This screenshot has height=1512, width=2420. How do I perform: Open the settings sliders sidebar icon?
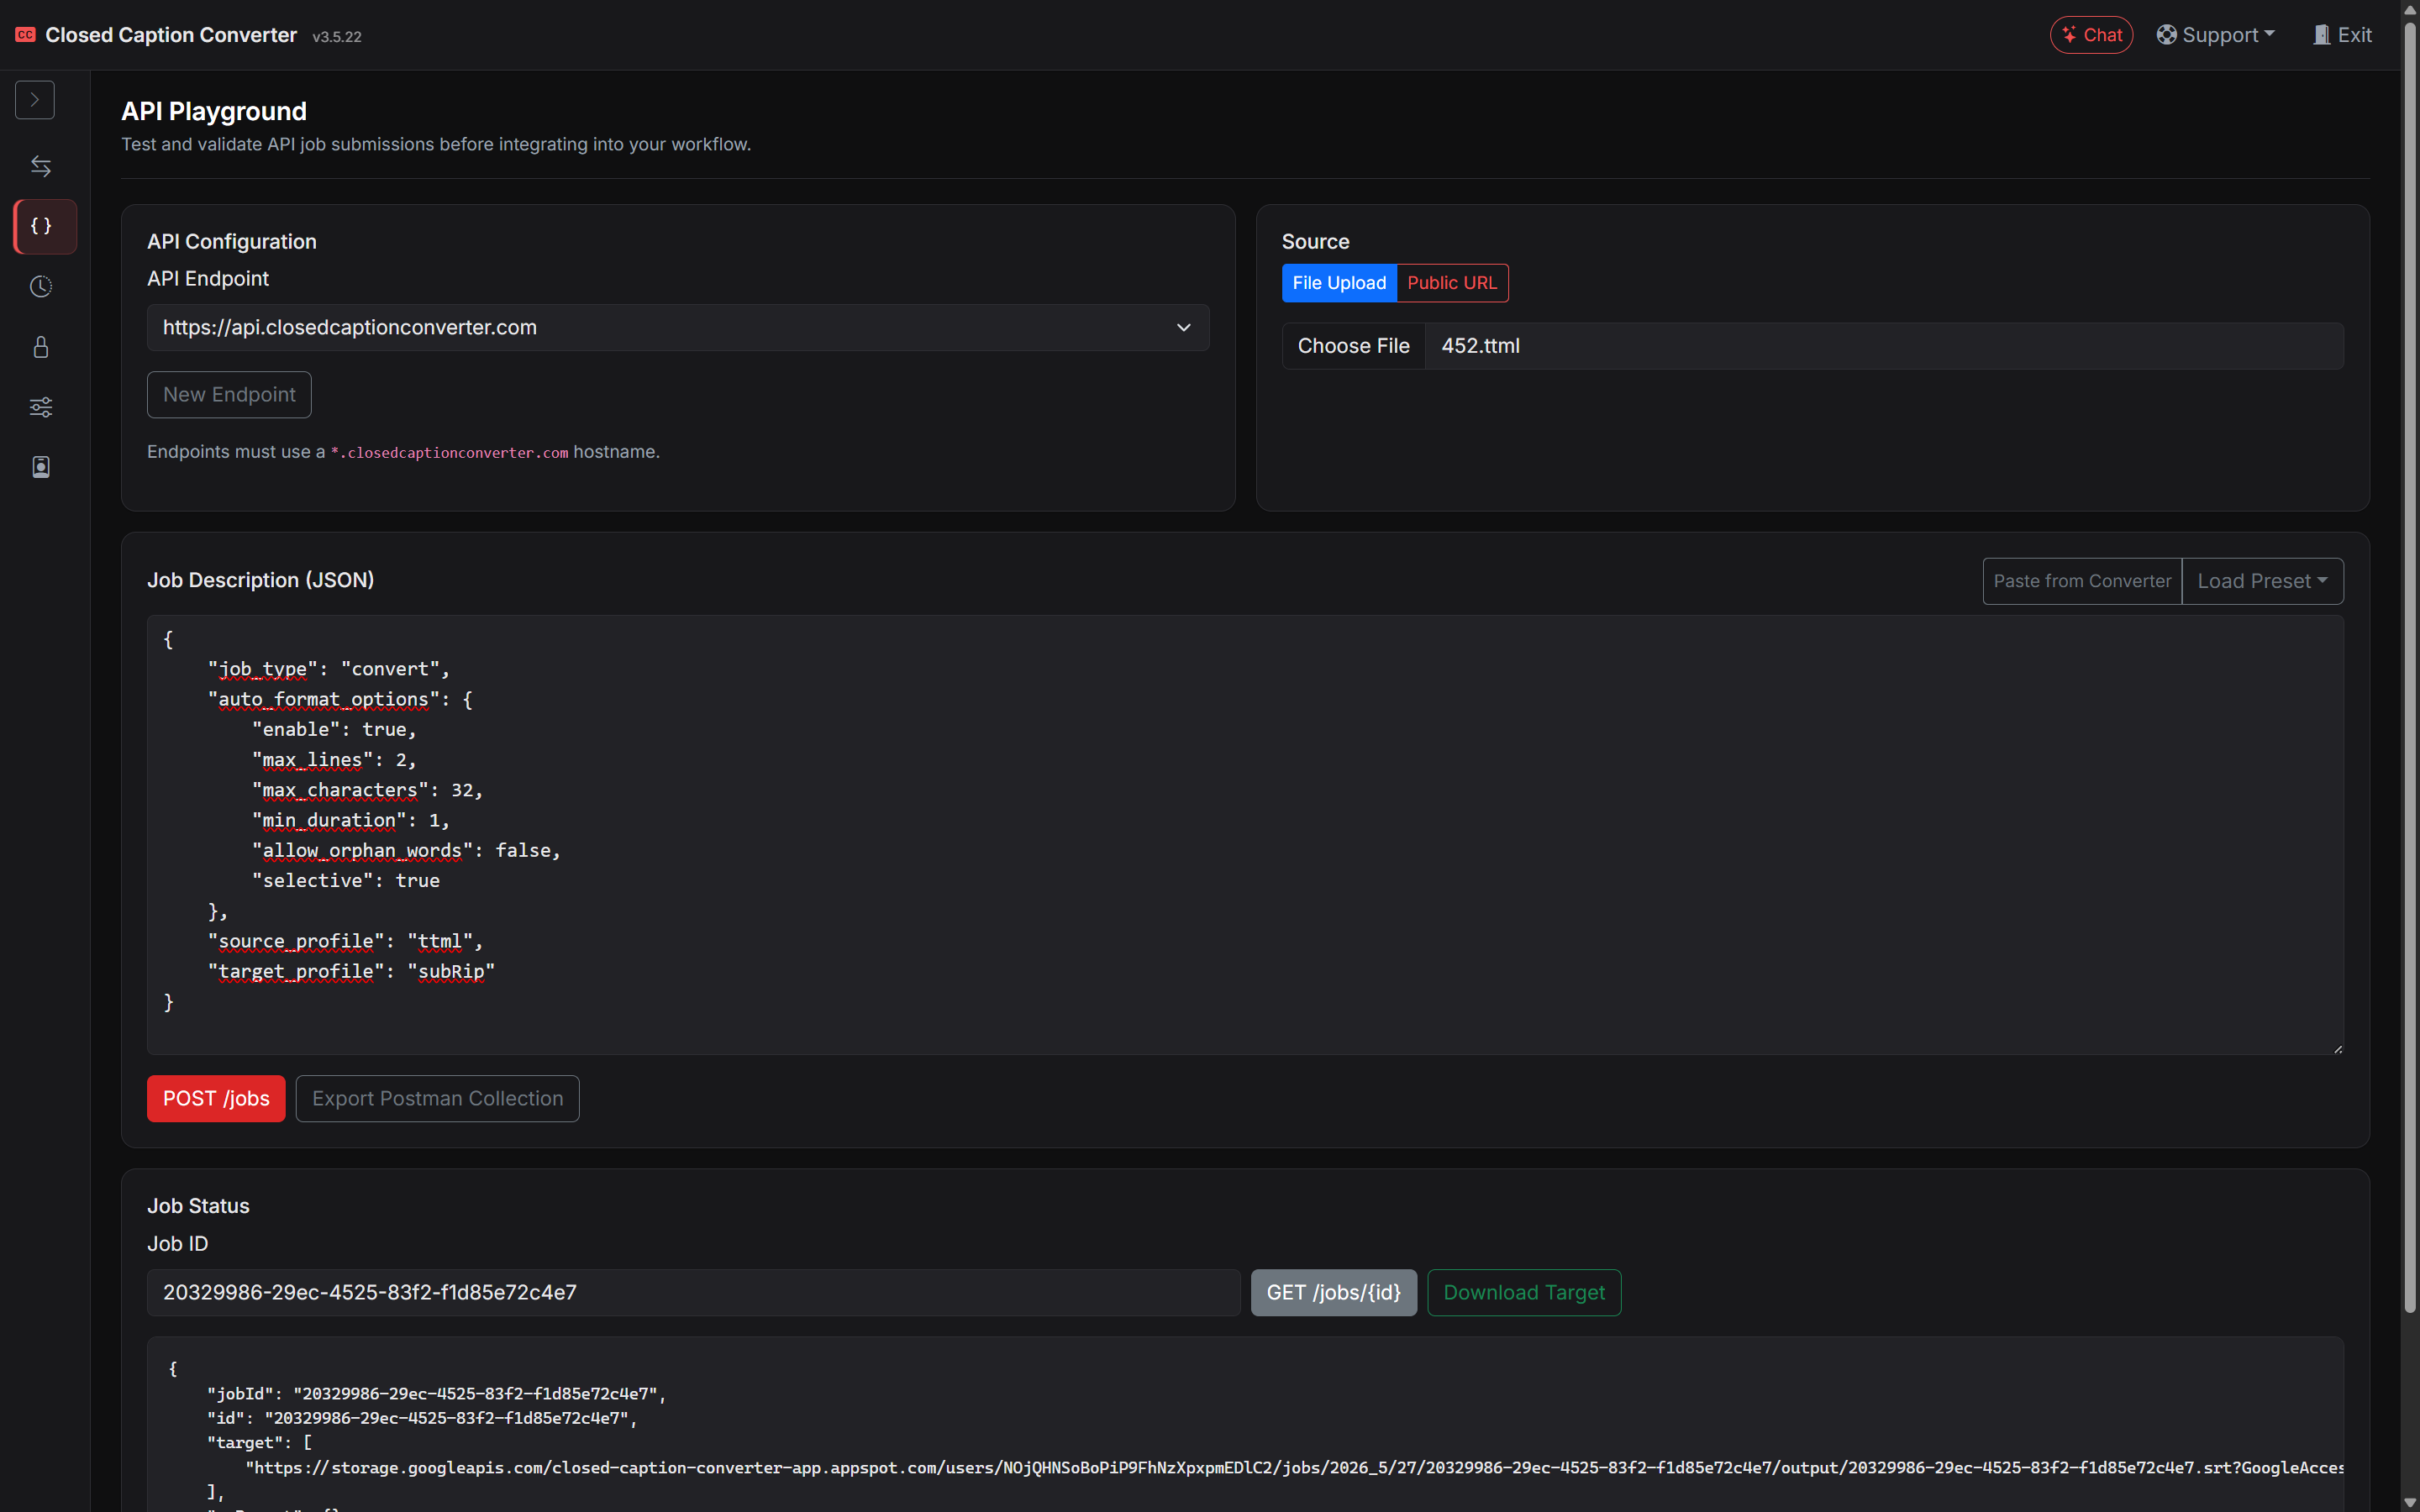point(41,407)
